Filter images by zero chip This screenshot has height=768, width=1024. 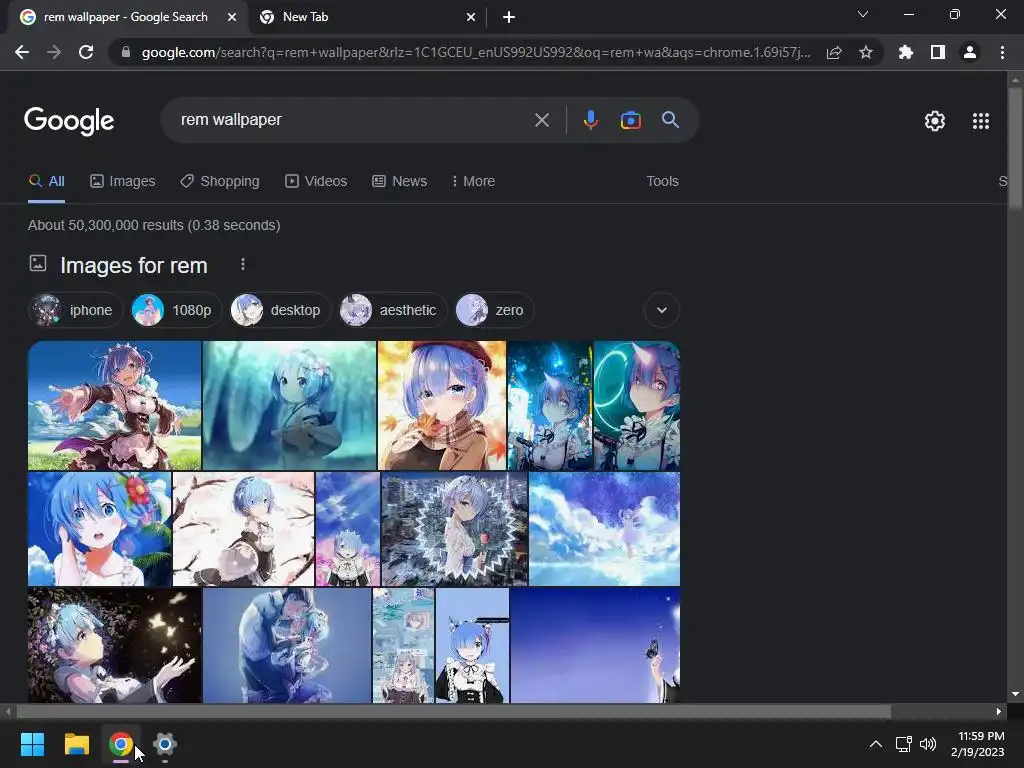coord(494,310)
